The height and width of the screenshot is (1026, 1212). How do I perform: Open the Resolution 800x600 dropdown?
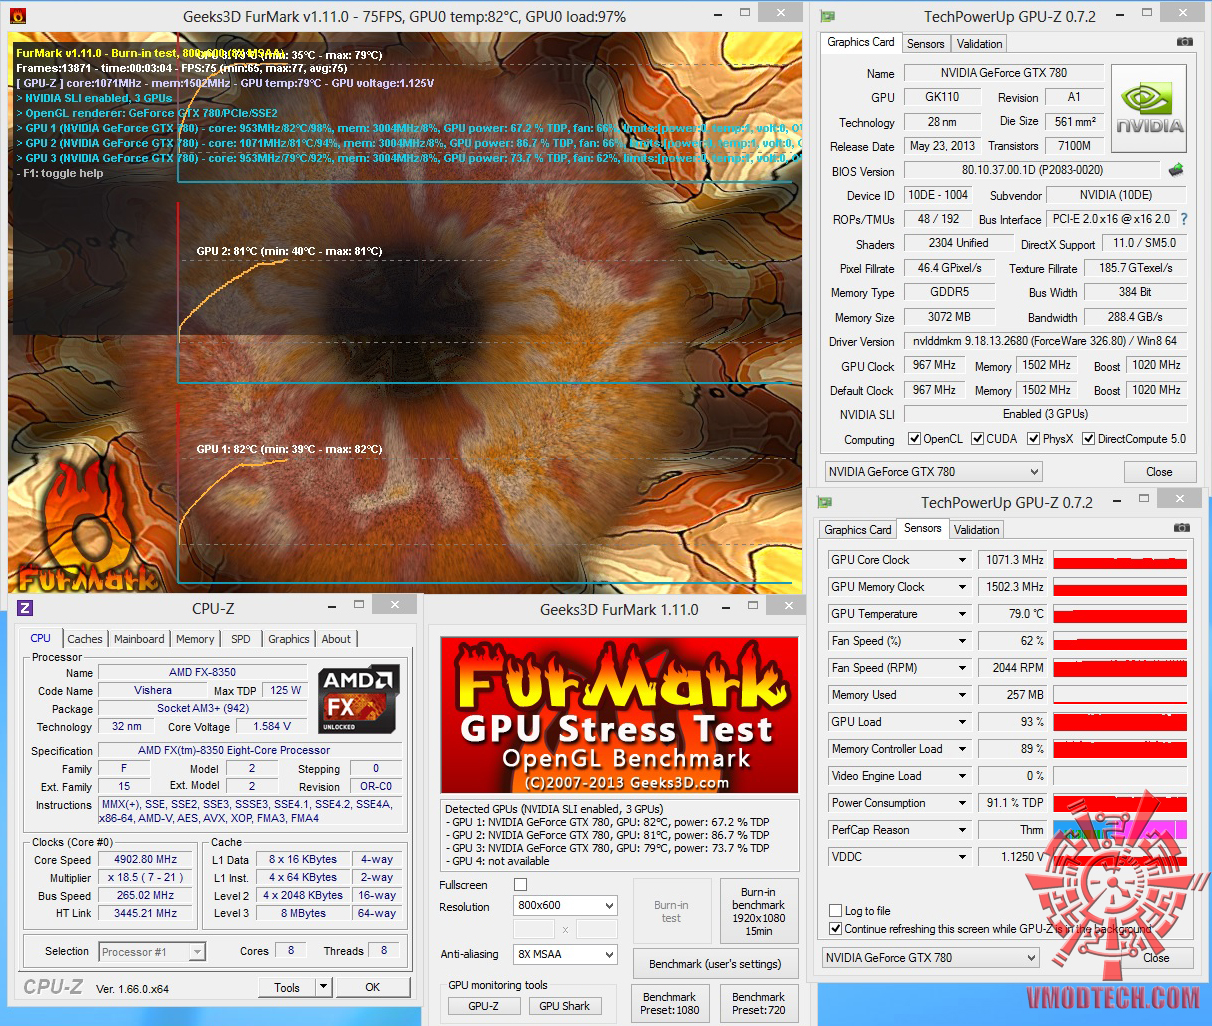pos(566,906)
